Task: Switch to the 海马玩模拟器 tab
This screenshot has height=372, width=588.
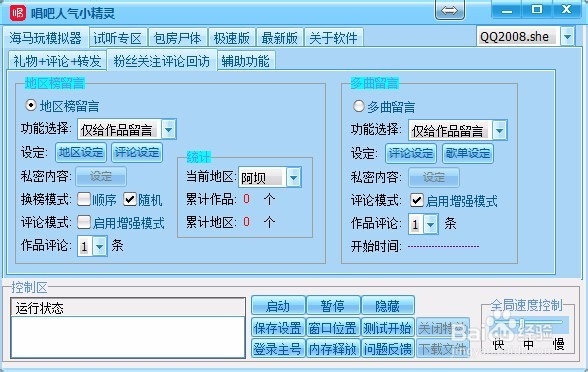Action: tap(45, 38)
